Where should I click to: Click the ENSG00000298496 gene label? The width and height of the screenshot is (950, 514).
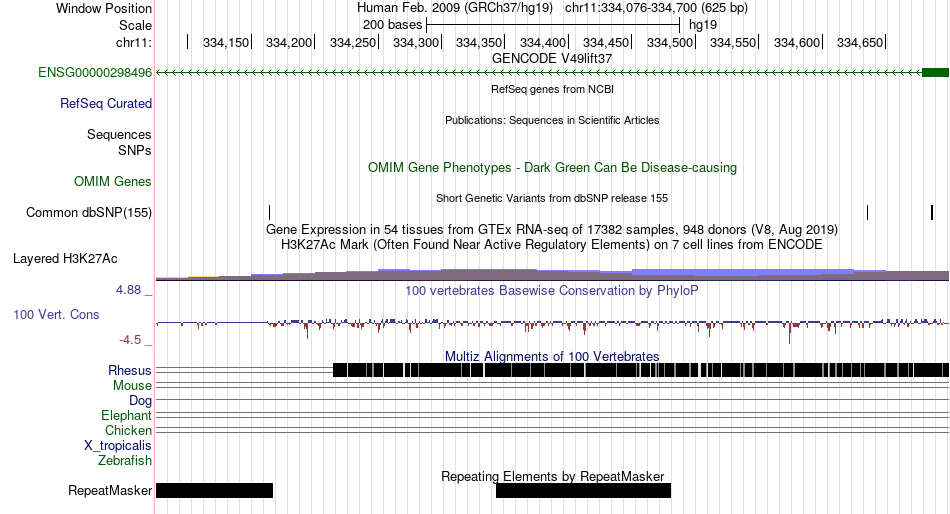tap(95, 73)
